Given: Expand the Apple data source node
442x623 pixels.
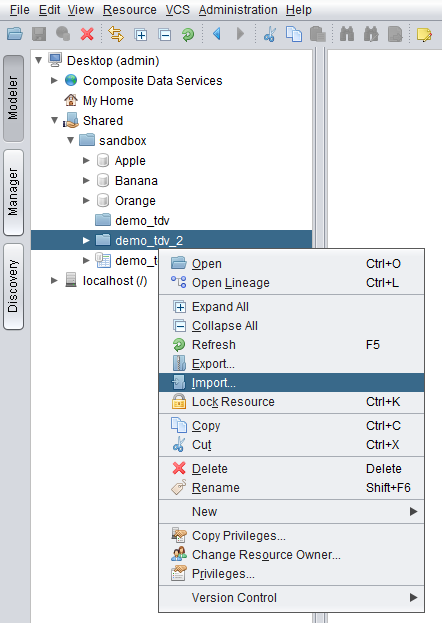Looking at the screenshot, I should [x=86, y=161].
